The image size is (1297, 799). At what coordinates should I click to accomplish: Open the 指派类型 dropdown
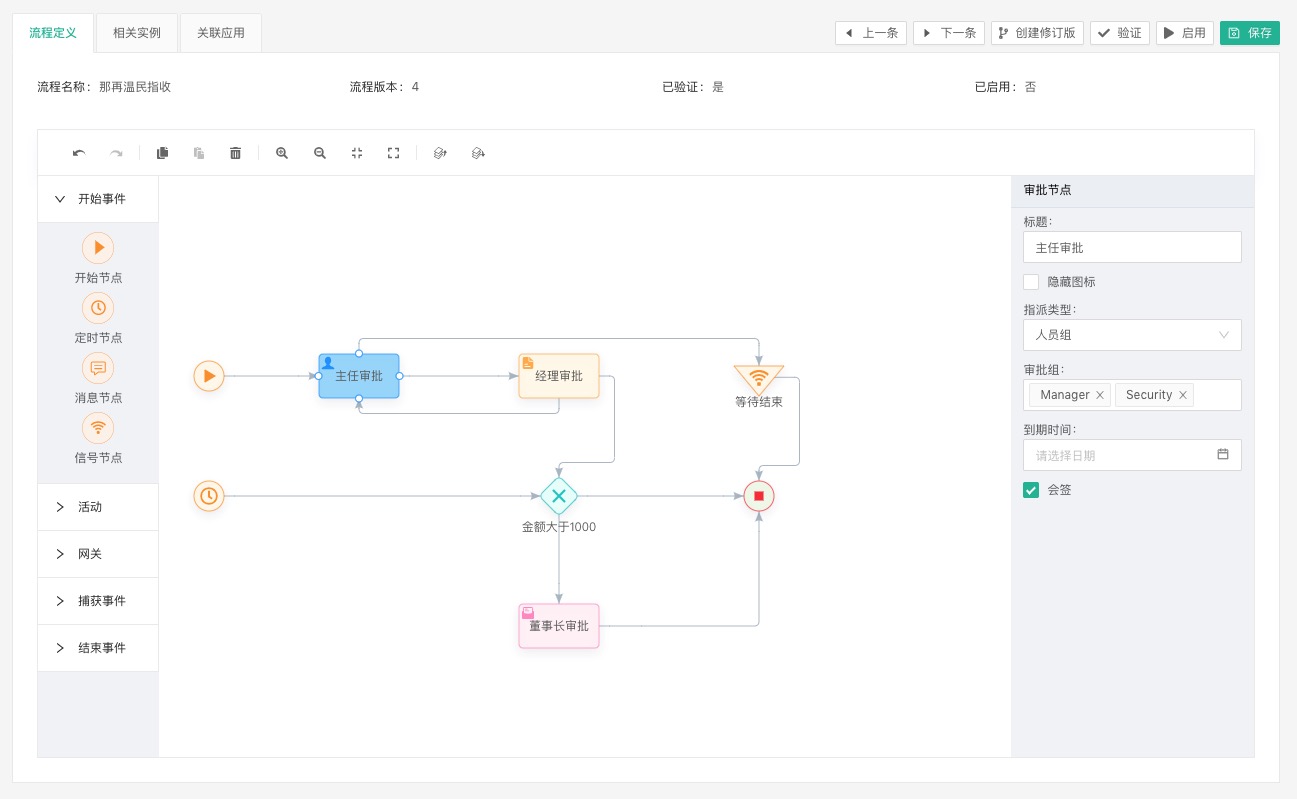click(1132, 335)
